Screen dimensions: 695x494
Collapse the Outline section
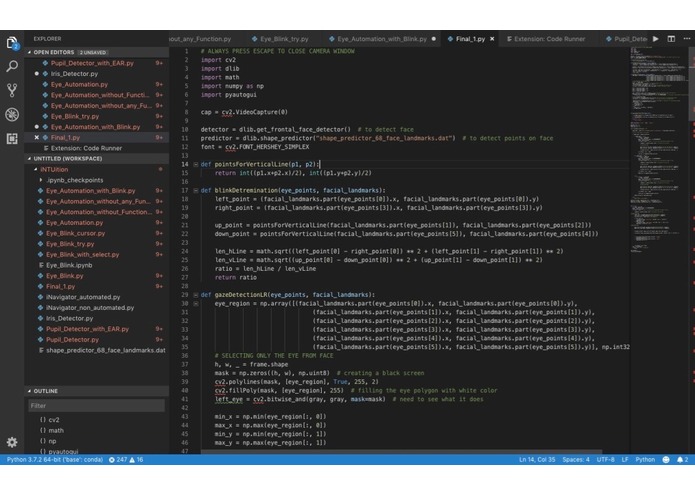96,391
